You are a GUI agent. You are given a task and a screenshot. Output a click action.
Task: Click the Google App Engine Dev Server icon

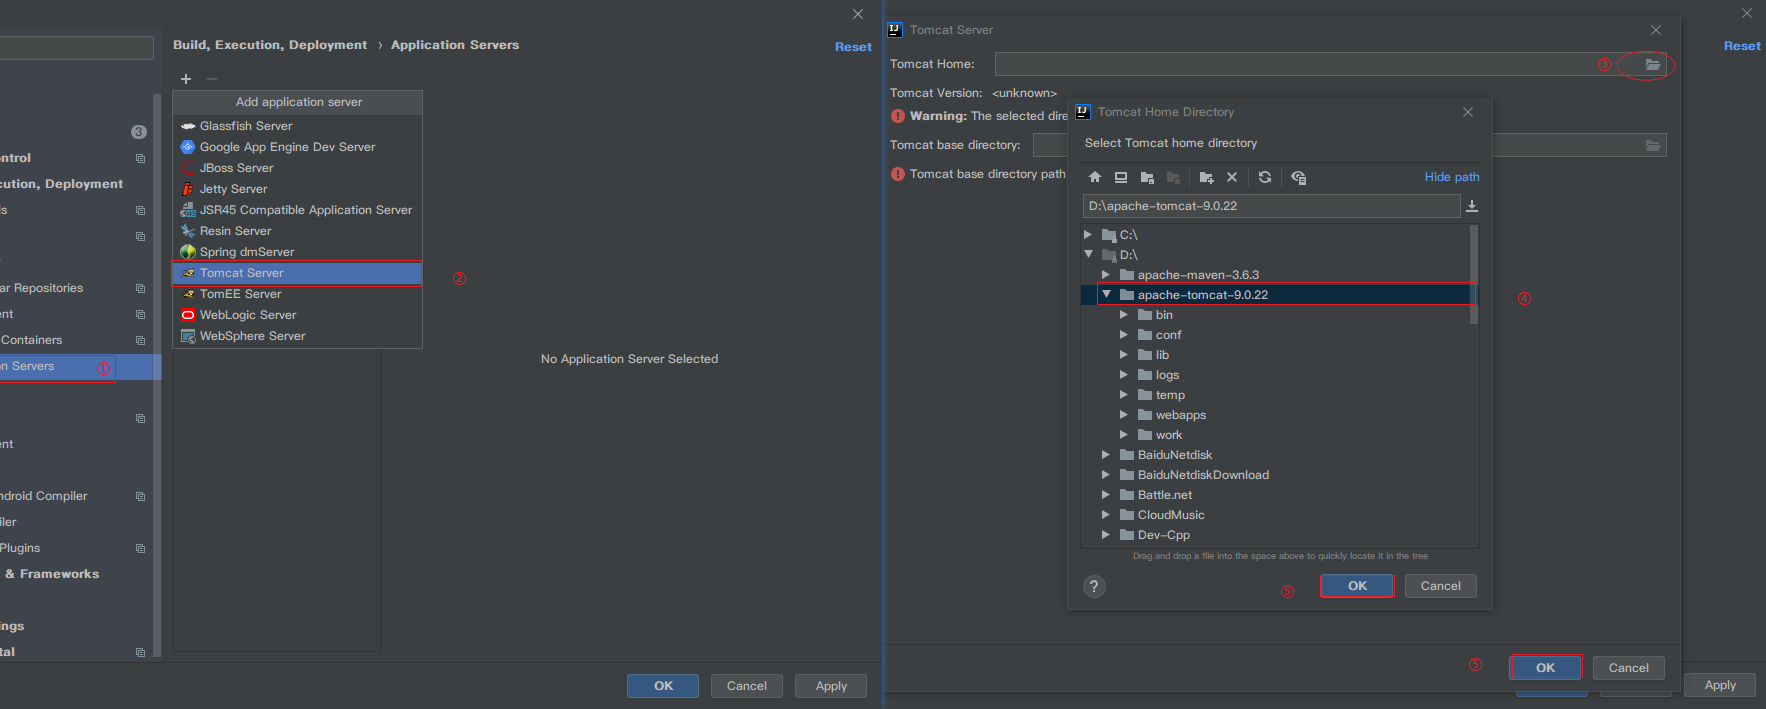[x=188, y=147]
